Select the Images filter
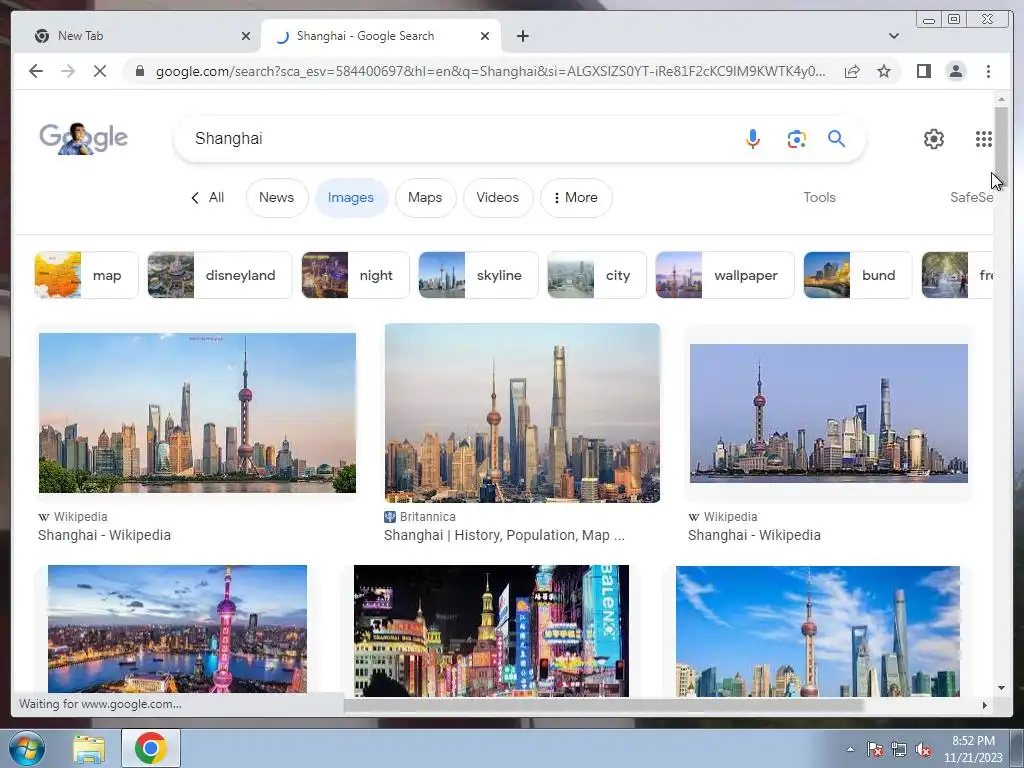The image size is (1024, 768). coord(351,197)
